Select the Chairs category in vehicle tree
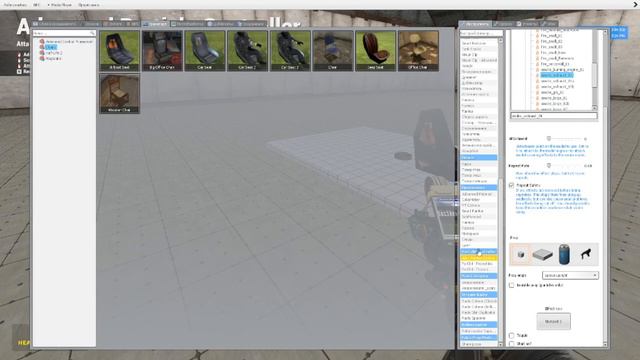 click(x=51, y=47)
